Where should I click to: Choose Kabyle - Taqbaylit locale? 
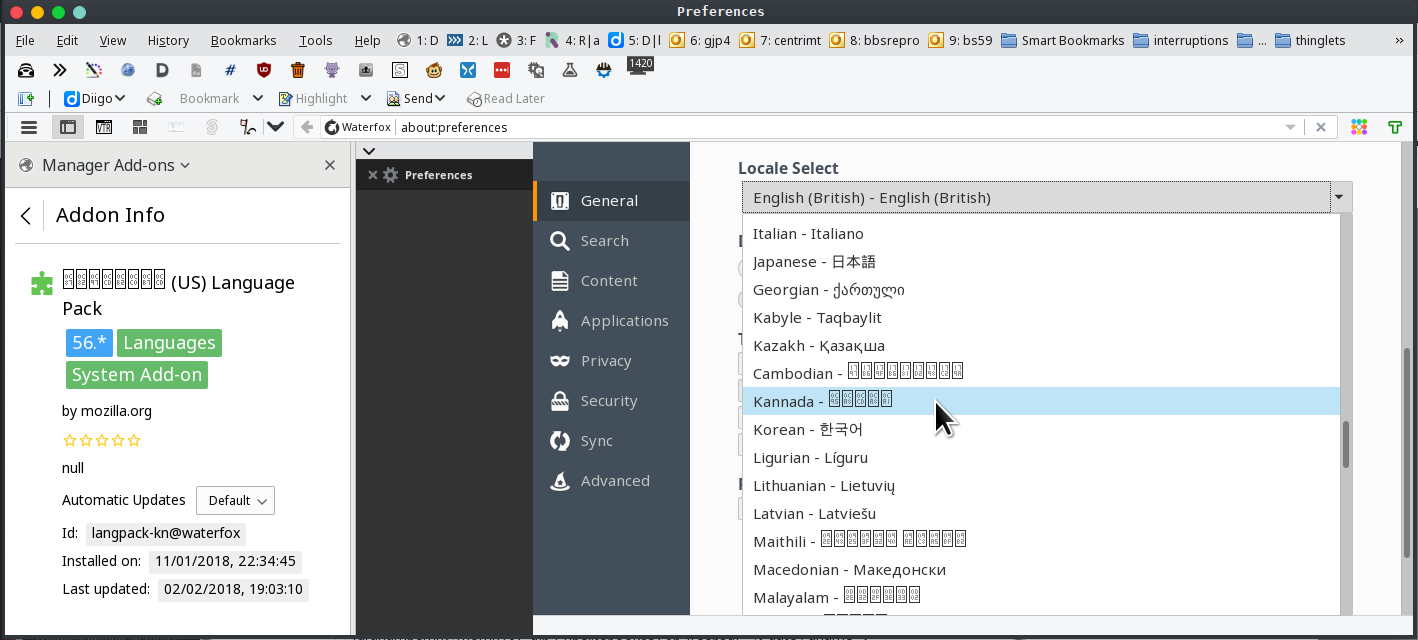point(1041,317)
